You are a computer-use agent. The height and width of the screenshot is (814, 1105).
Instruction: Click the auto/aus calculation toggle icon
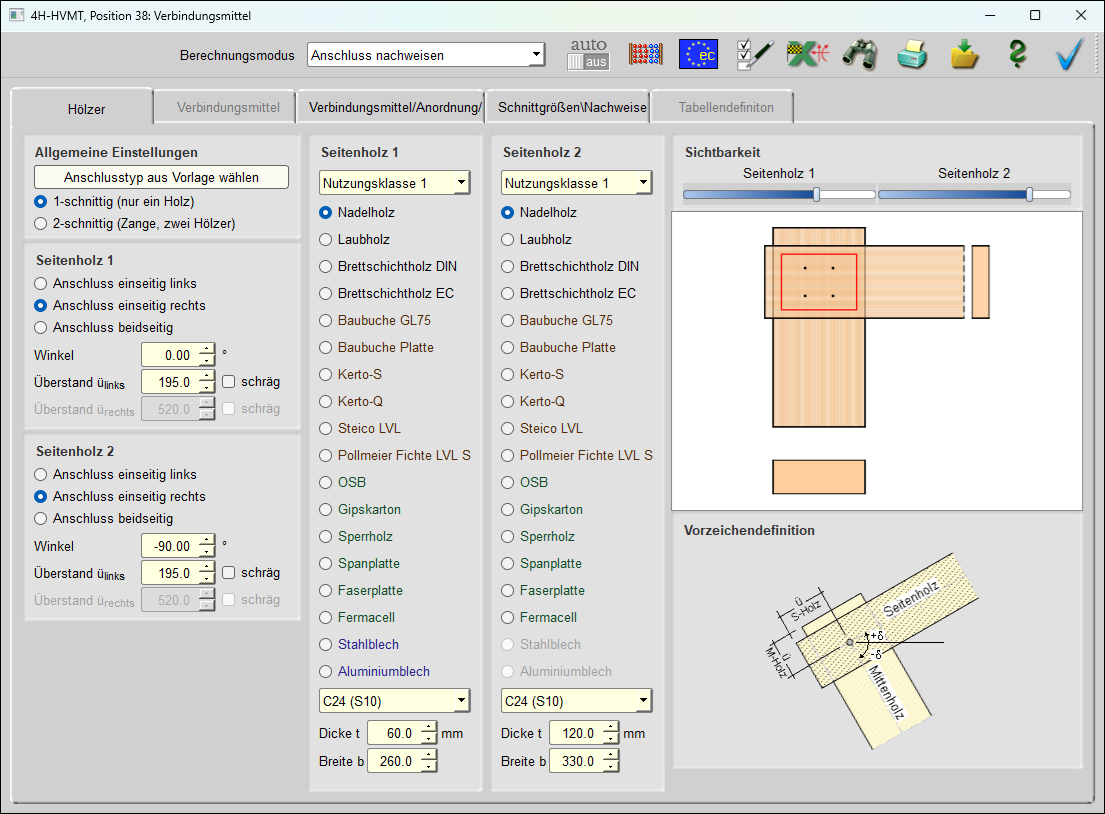(588, 54)
